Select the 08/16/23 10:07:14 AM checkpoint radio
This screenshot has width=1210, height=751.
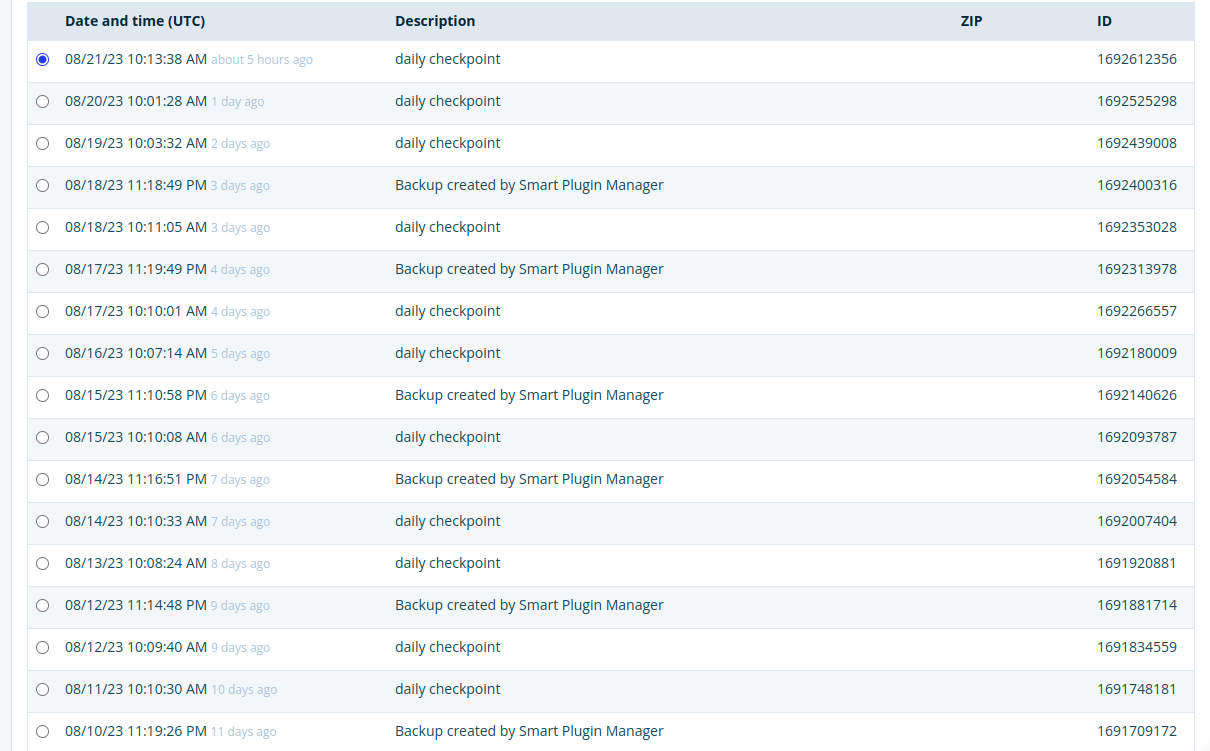42,354
